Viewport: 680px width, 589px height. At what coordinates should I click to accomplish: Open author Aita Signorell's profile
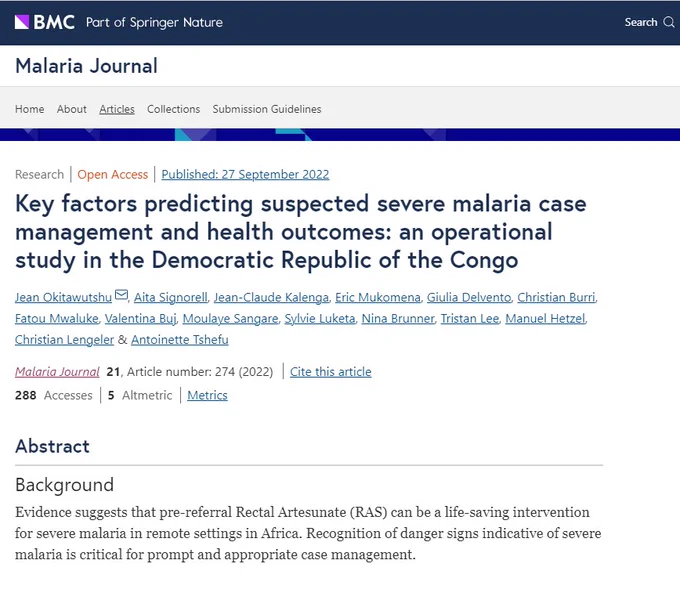[170, 298]
